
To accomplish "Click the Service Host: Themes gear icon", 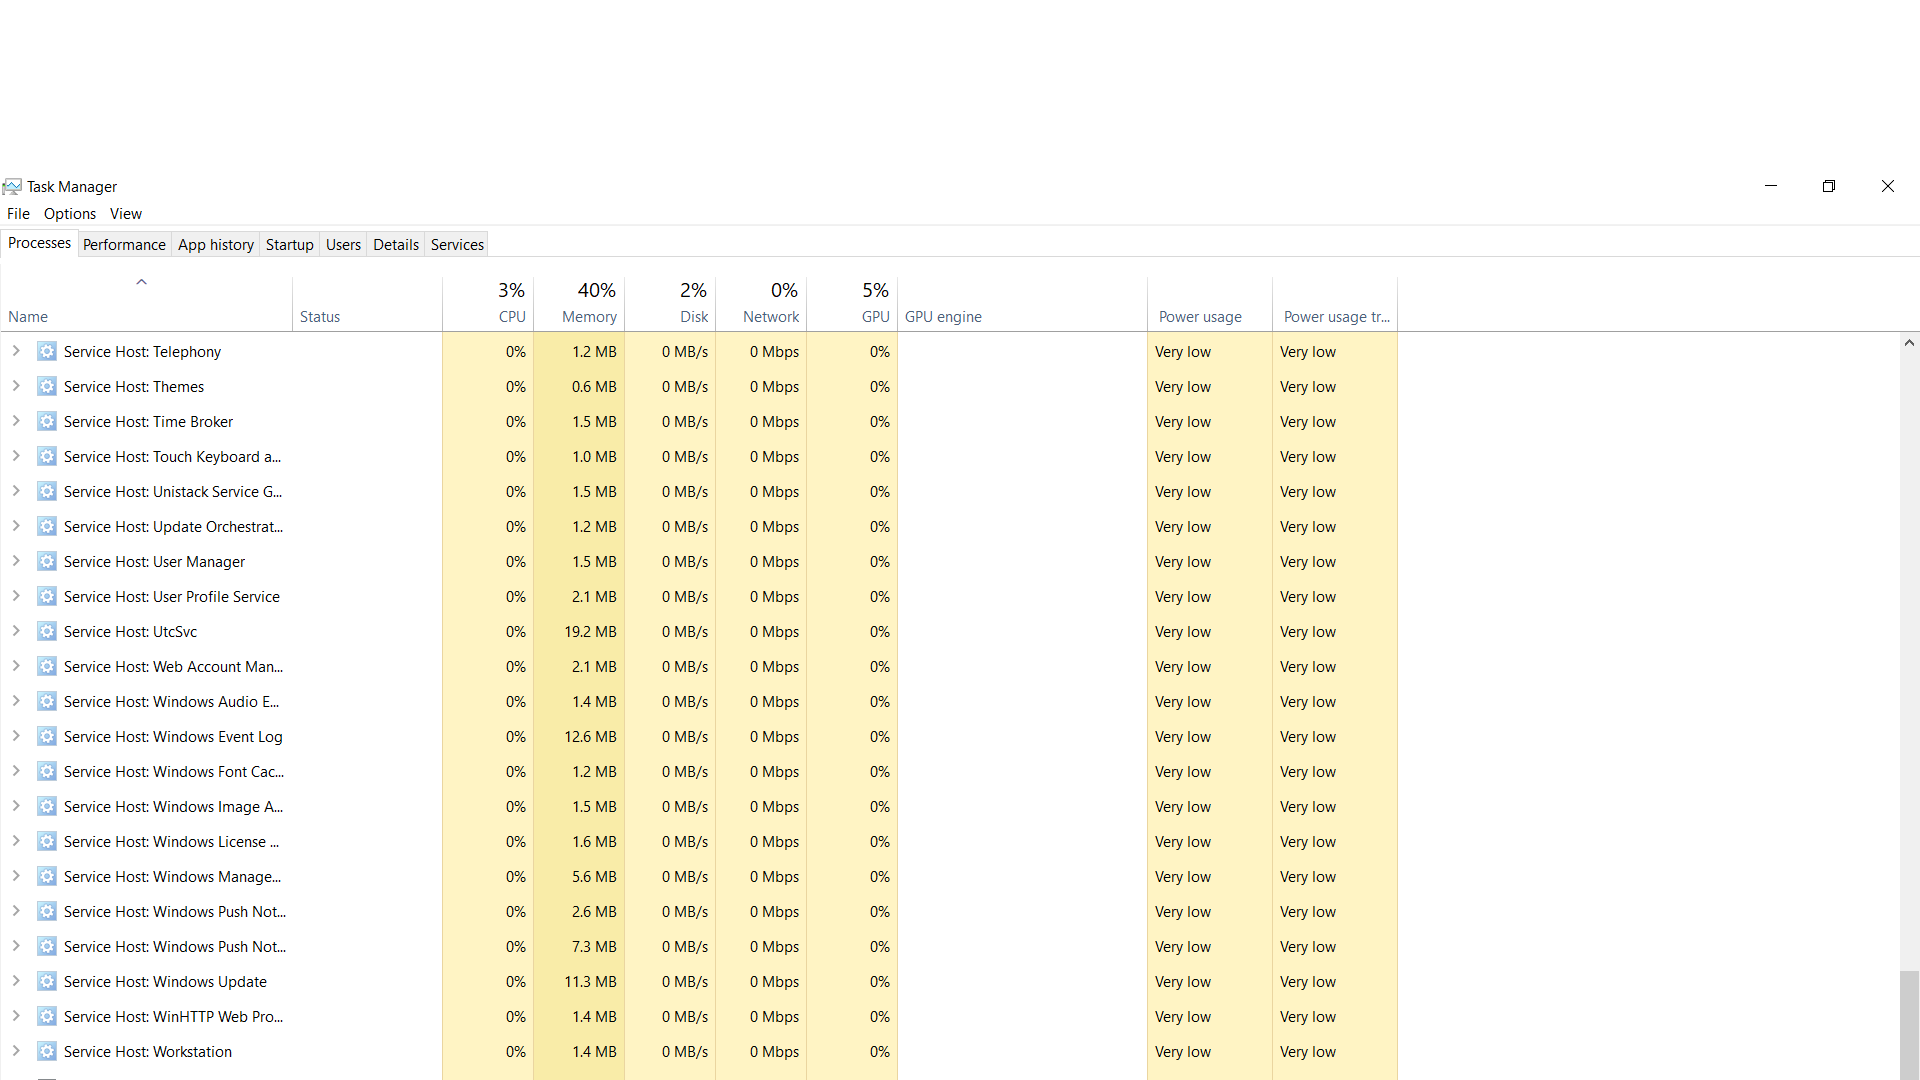I will pyautogui.click(x=47, y=387).
